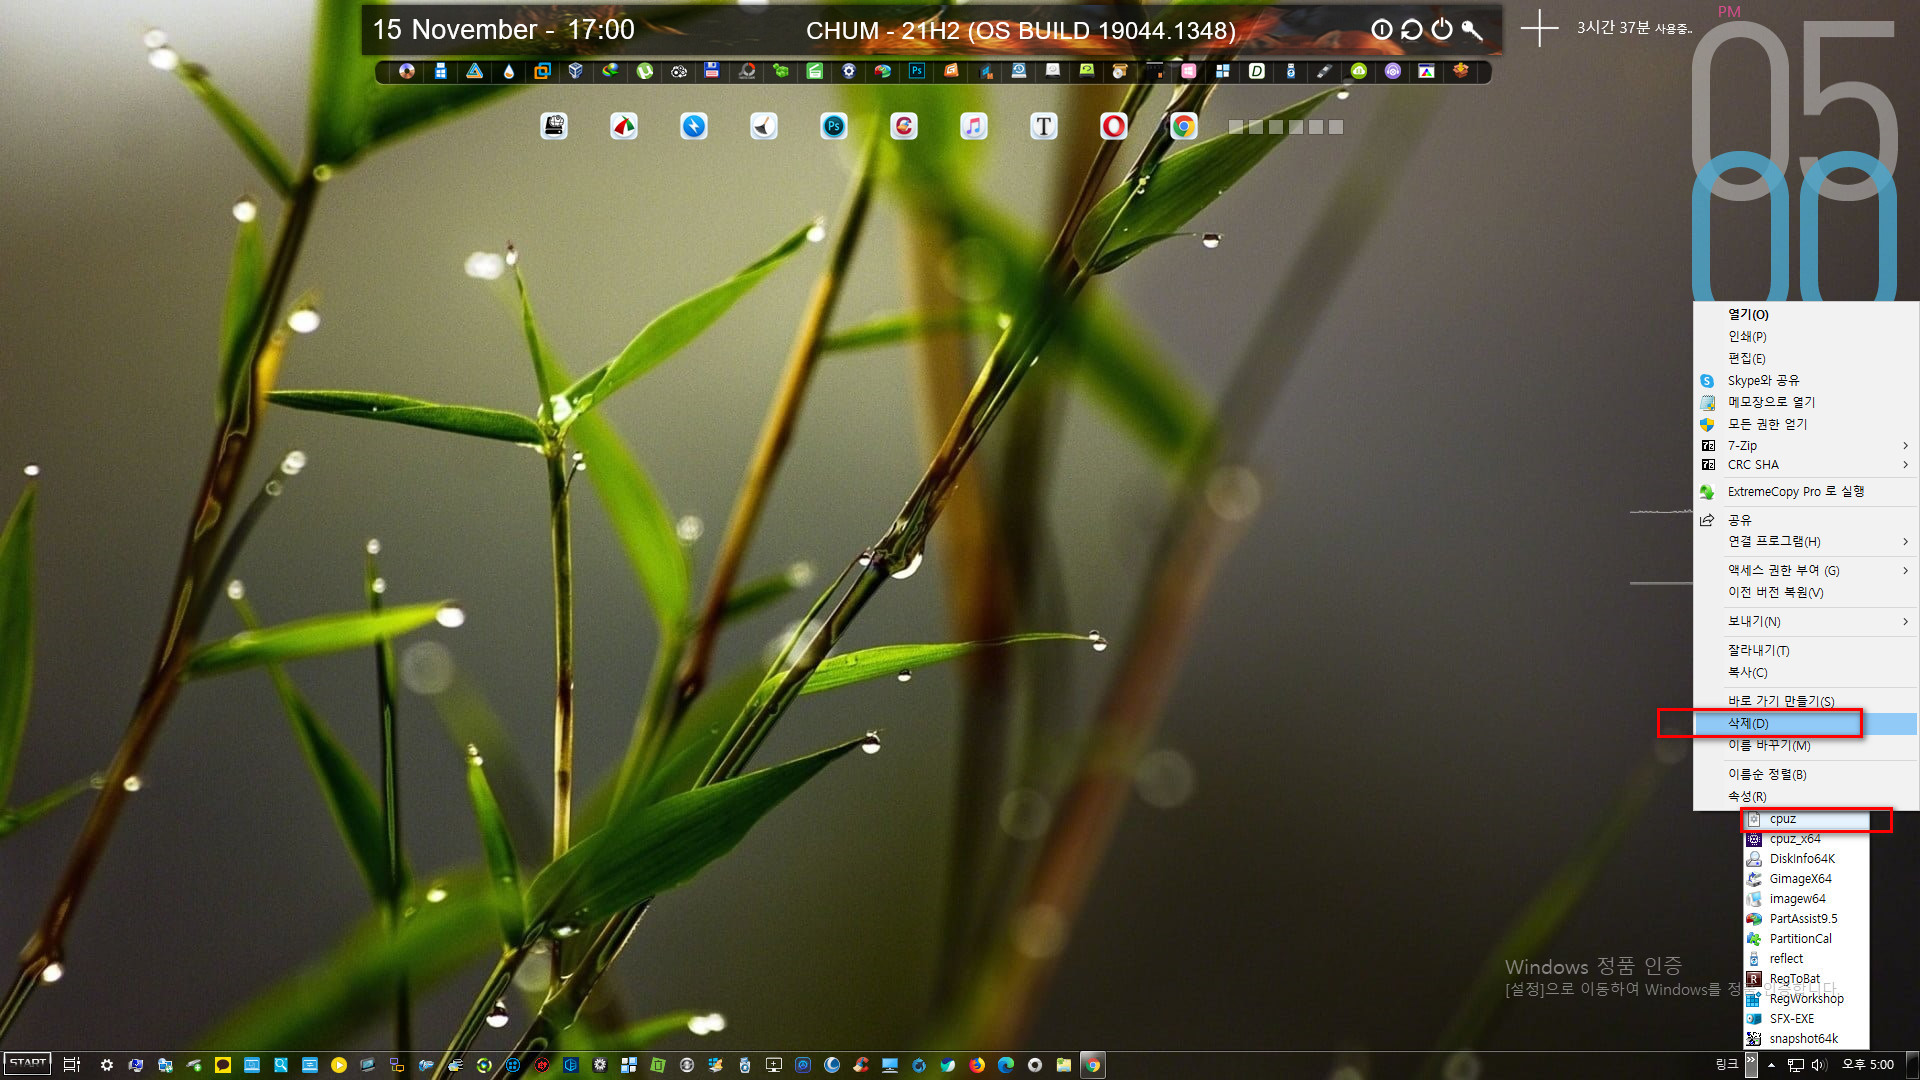The height and width of the screenshot is (1080, 1920).
Task: Choose 이전 버전 복원(V) entry
Action: tap(1805, 593)
